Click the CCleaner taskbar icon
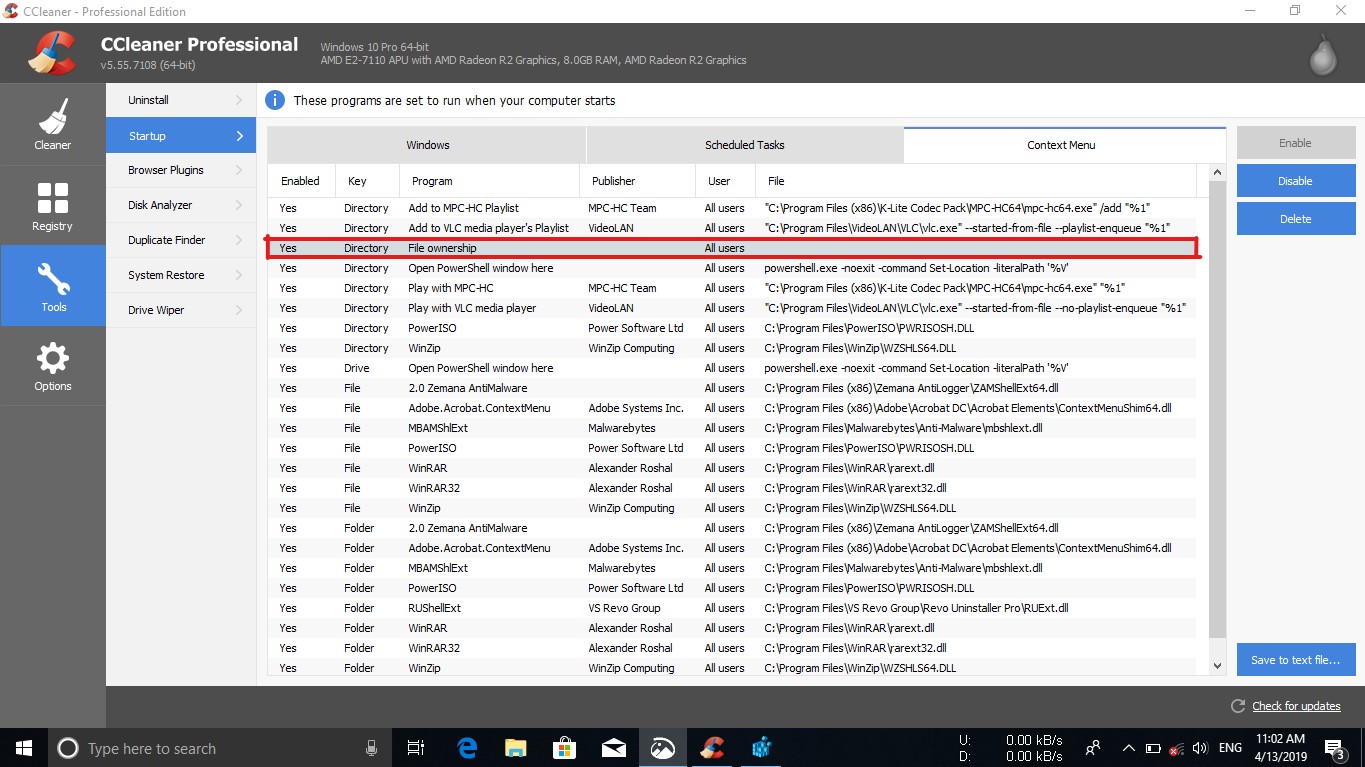The width and height of the screenshot is (1365, 767). [711, 748]
